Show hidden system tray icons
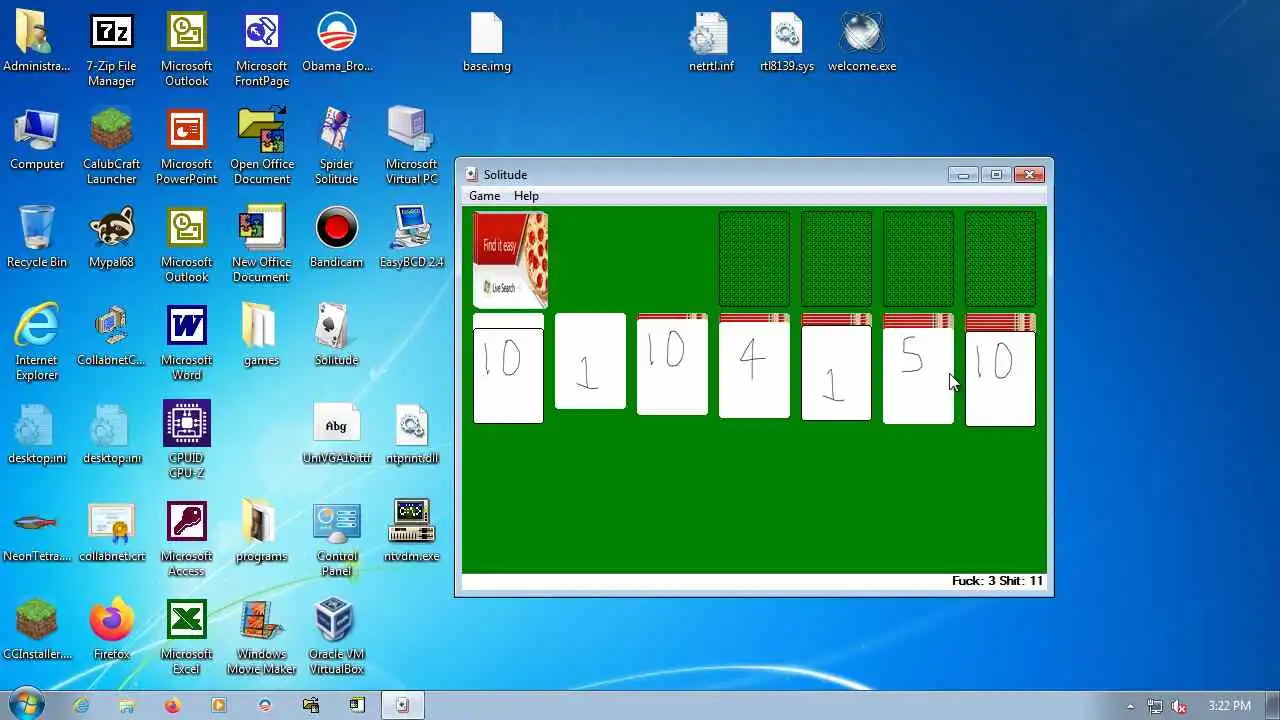Screen dimensions: 1280x720 1130,706
